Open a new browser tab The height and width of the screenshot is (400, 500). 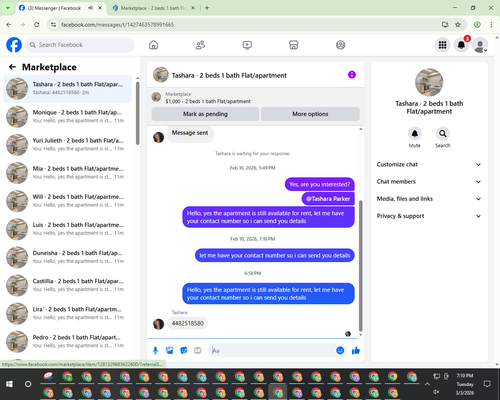(207, 8)
